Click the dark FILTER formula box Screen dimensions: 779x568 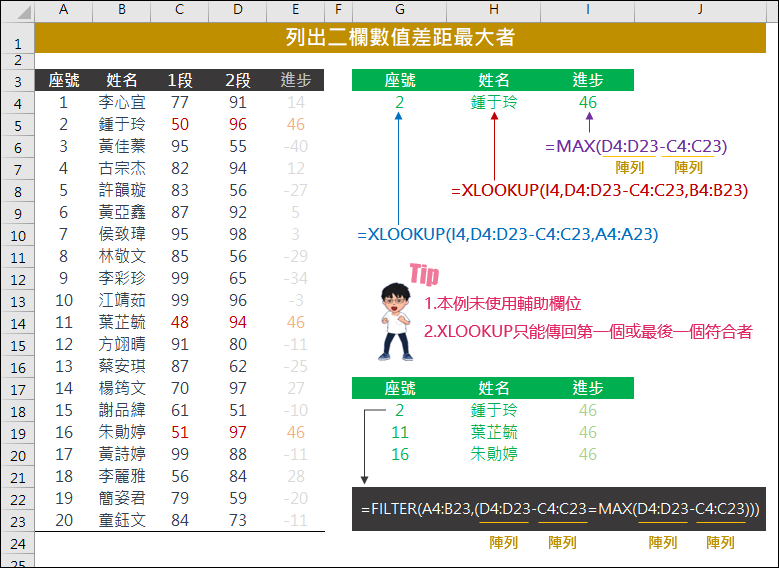tap(559, 509)
